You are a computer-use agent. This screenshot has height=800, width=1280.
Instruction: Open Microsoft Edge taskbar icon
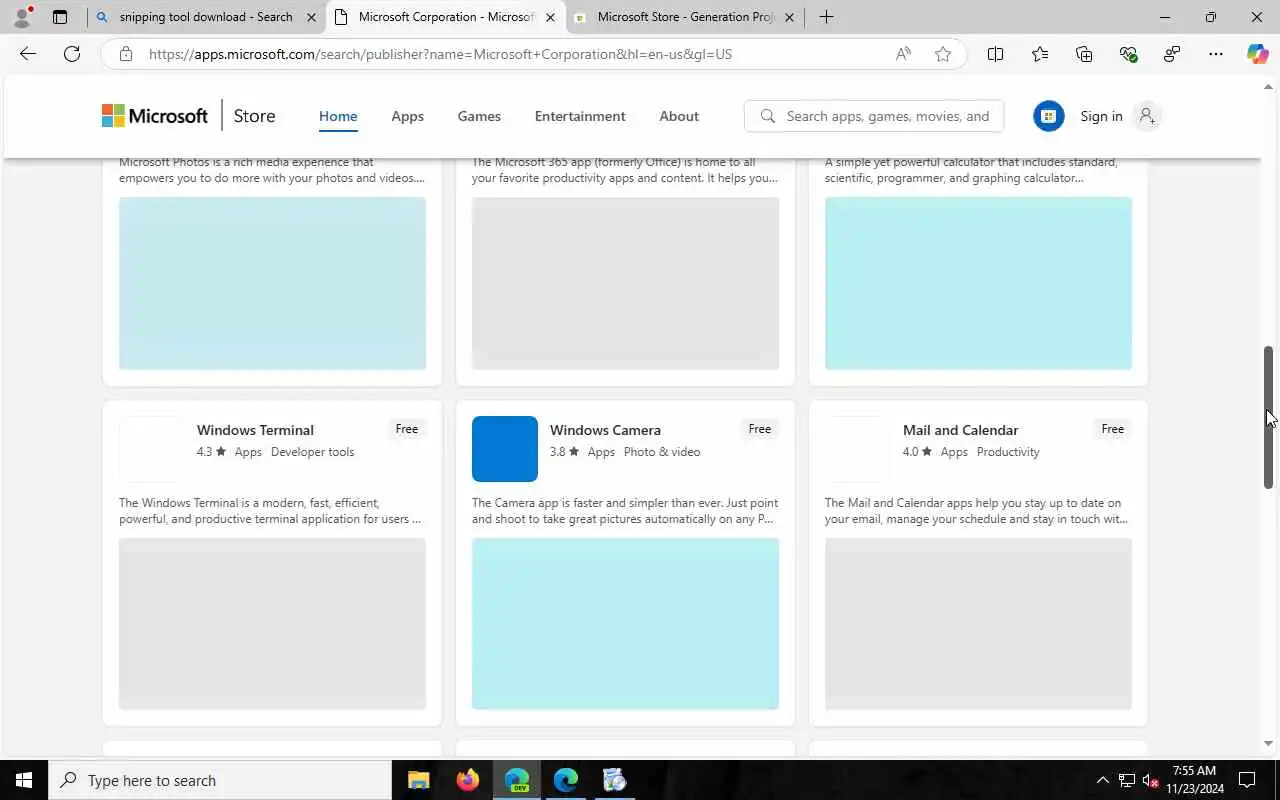pos(566,780)
